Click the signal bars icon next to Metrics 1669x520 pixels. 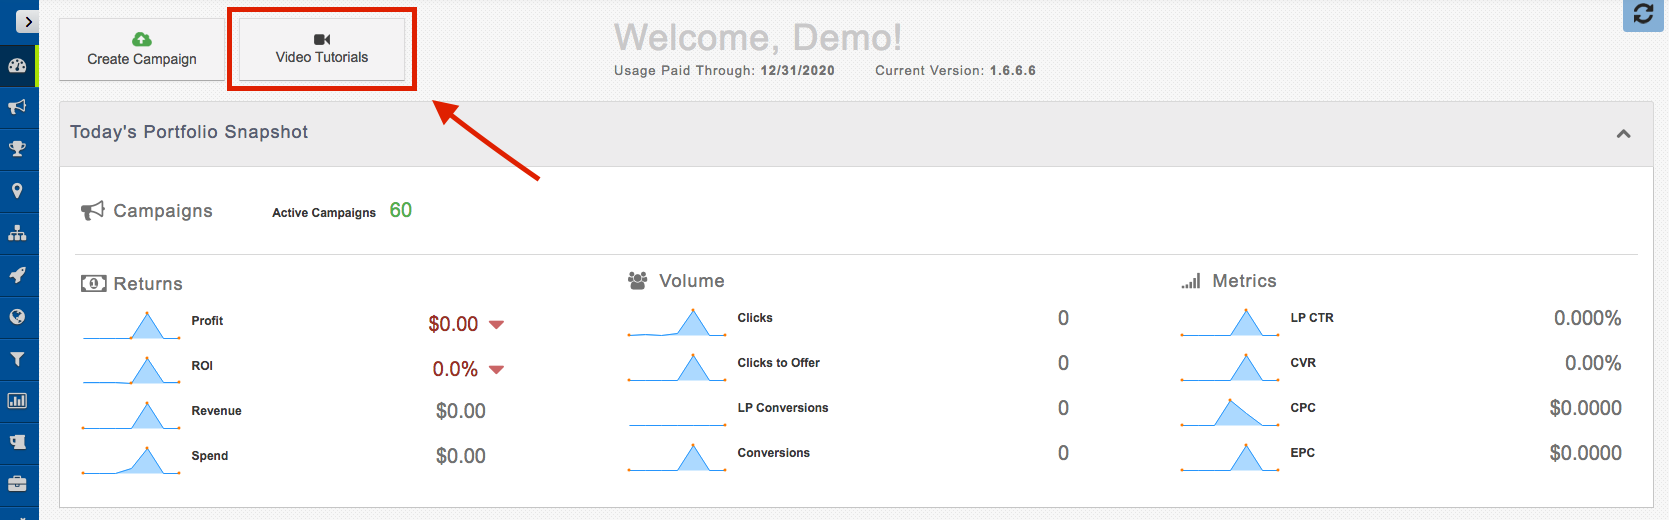click(x=1190, y=282)
